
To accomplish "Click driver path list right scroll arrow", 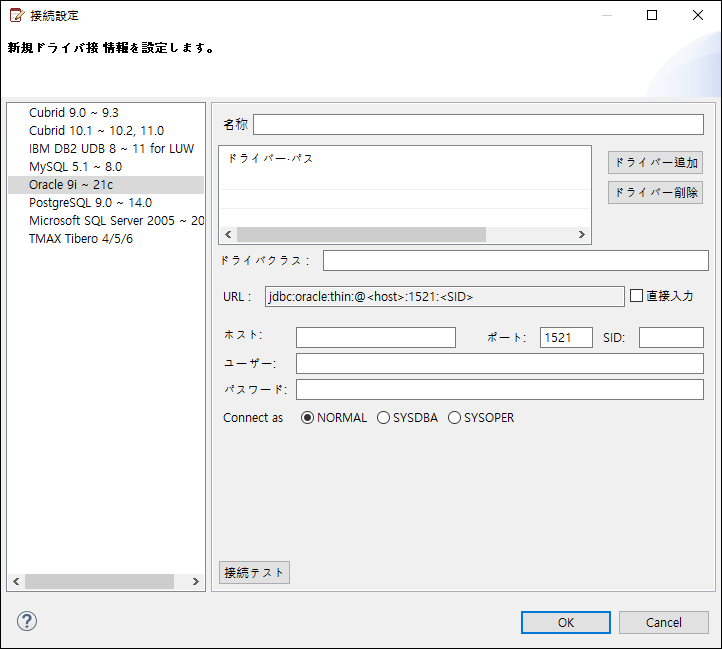I will tap(582, 234).
